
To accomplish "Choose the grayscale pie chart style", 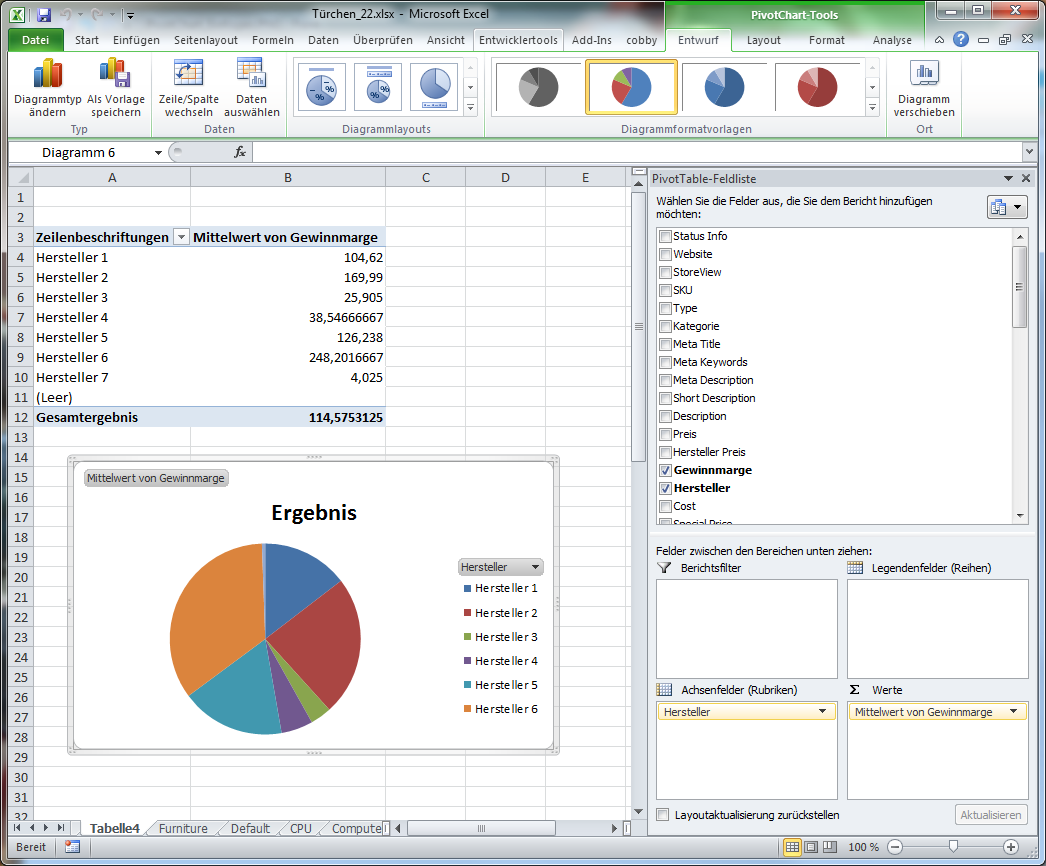I will tap(538, 87).
